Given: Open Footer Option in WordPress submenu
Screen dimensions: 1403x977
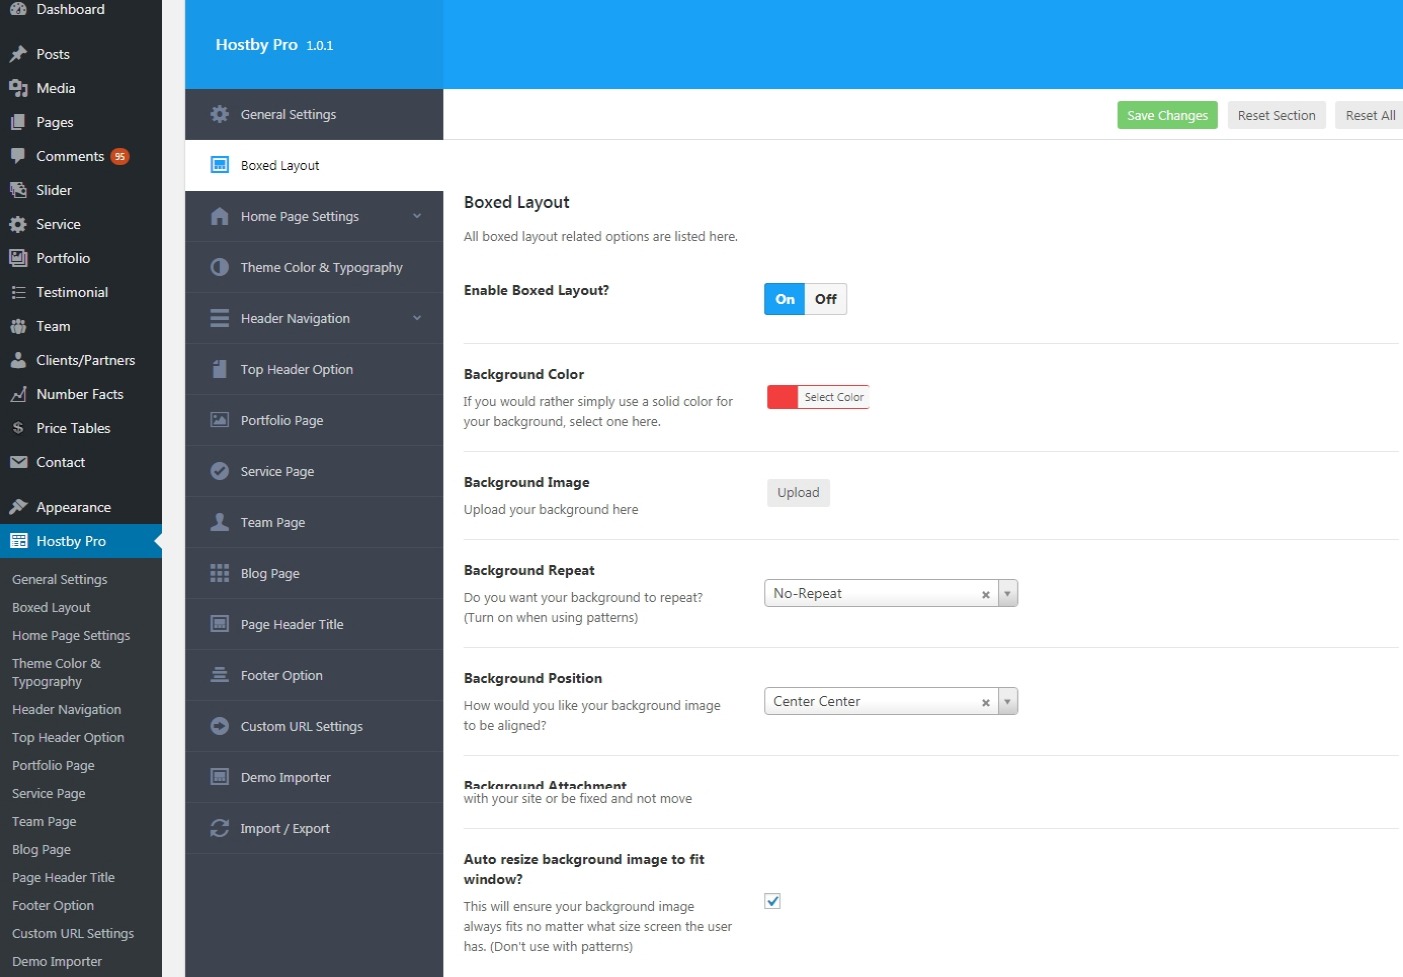Looking at the screenshot, I should pyautogui.click(x=53, y=905).
